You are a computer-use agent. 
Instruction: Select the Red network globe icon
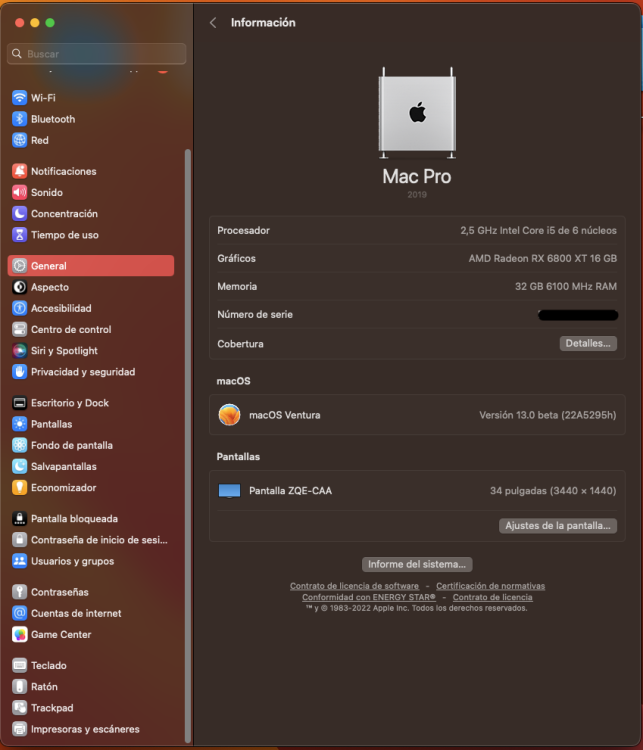coord(20,140)
